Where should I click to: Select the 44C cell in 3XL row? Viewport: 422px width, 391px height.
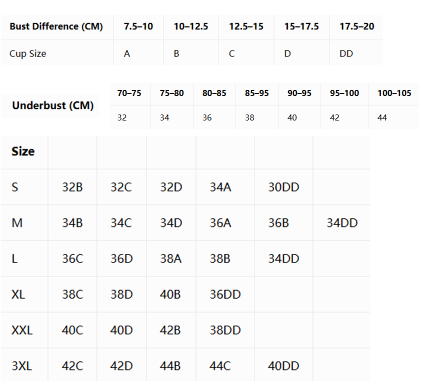click(220, 366)
